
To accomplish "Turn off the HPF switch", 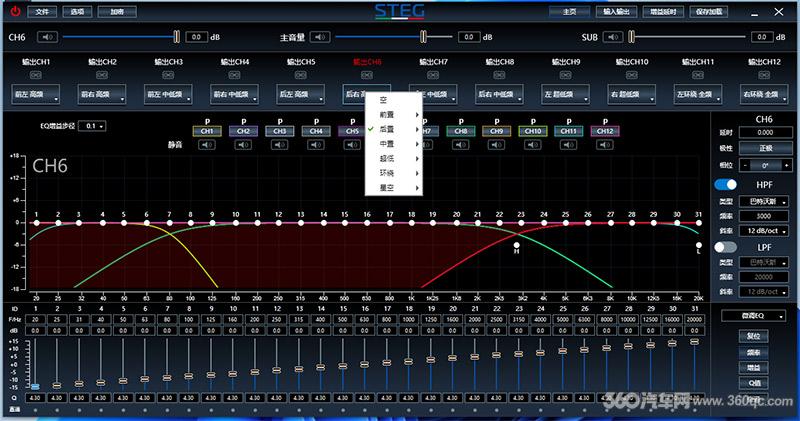I will pyautogui.click(x=726, y=184).
